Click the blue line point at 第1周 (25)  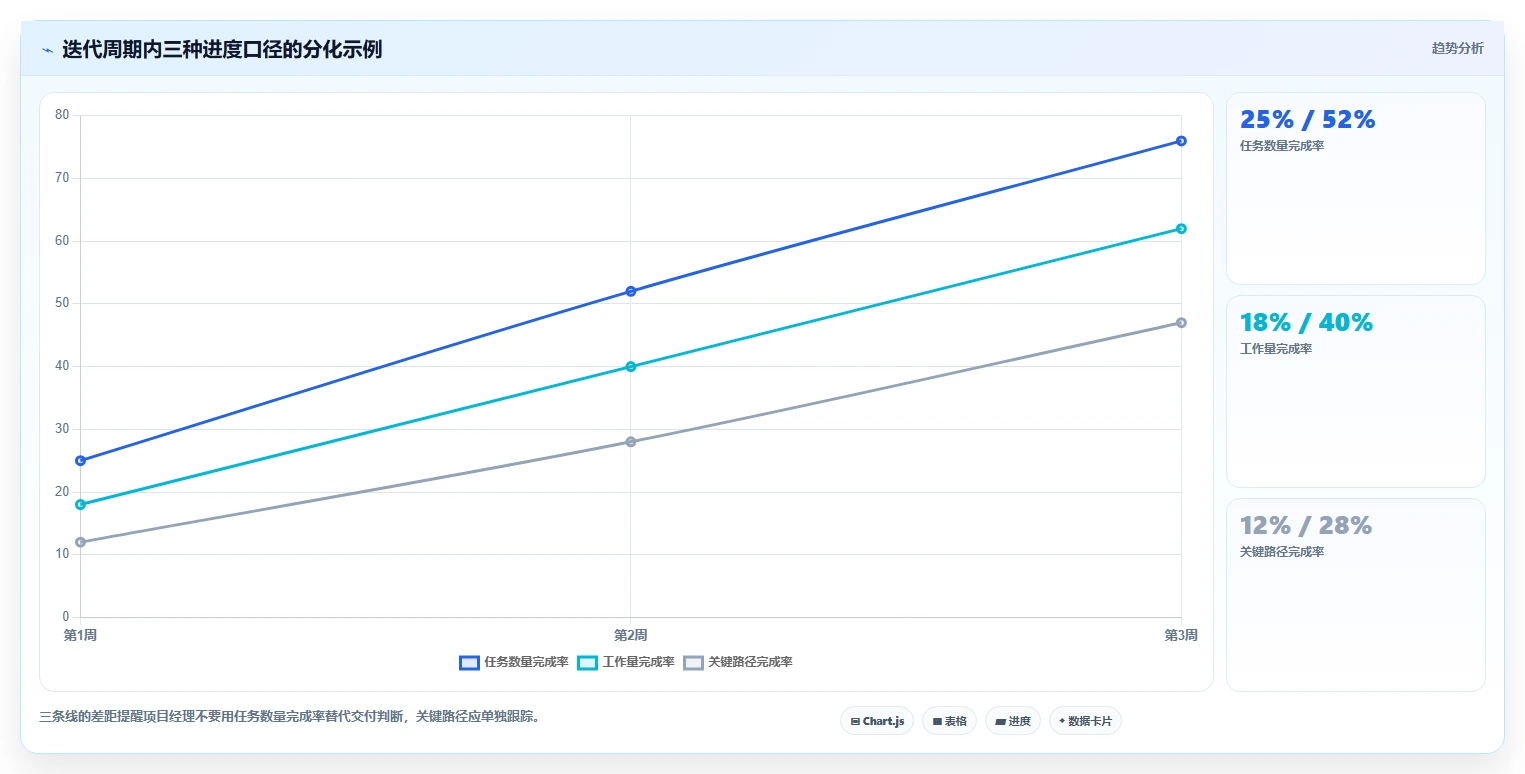(x=80, y=461)
